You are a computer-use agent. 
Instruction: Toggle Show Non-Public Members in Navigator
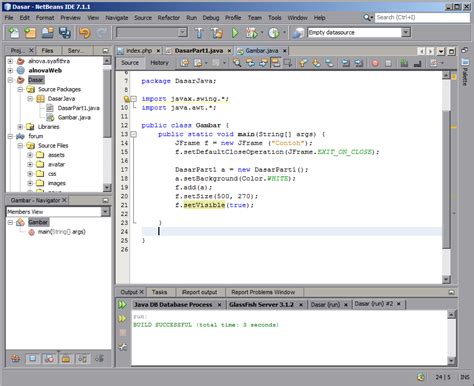[x=66, y=358]
